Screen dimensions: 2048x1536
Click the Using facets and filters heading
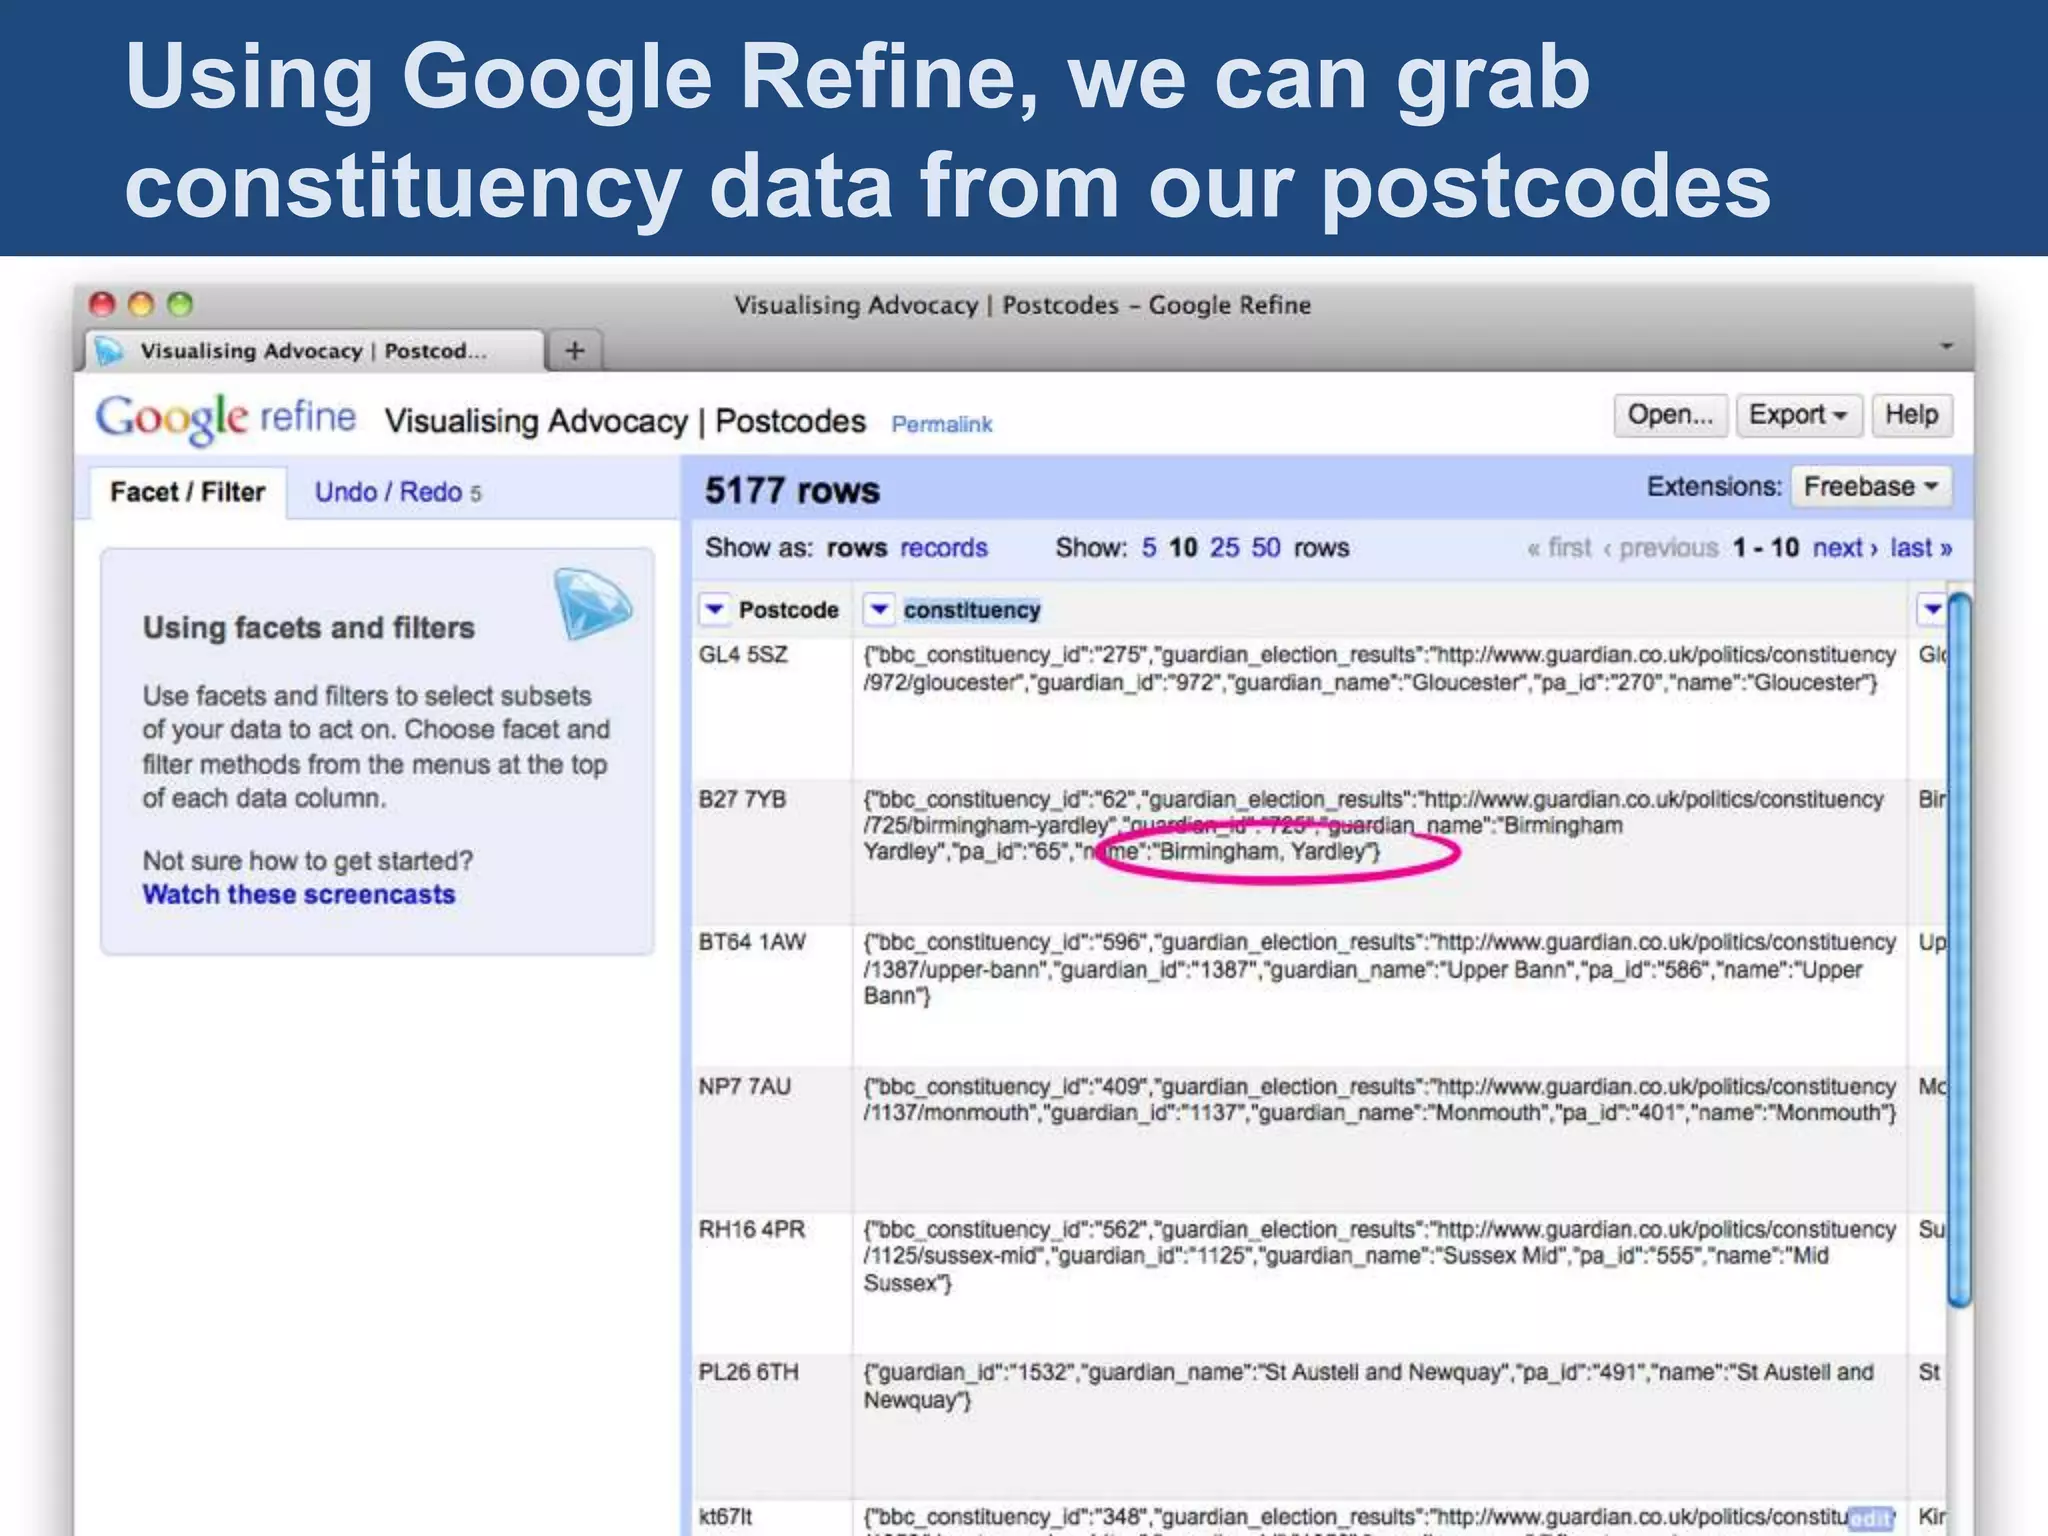309,628
